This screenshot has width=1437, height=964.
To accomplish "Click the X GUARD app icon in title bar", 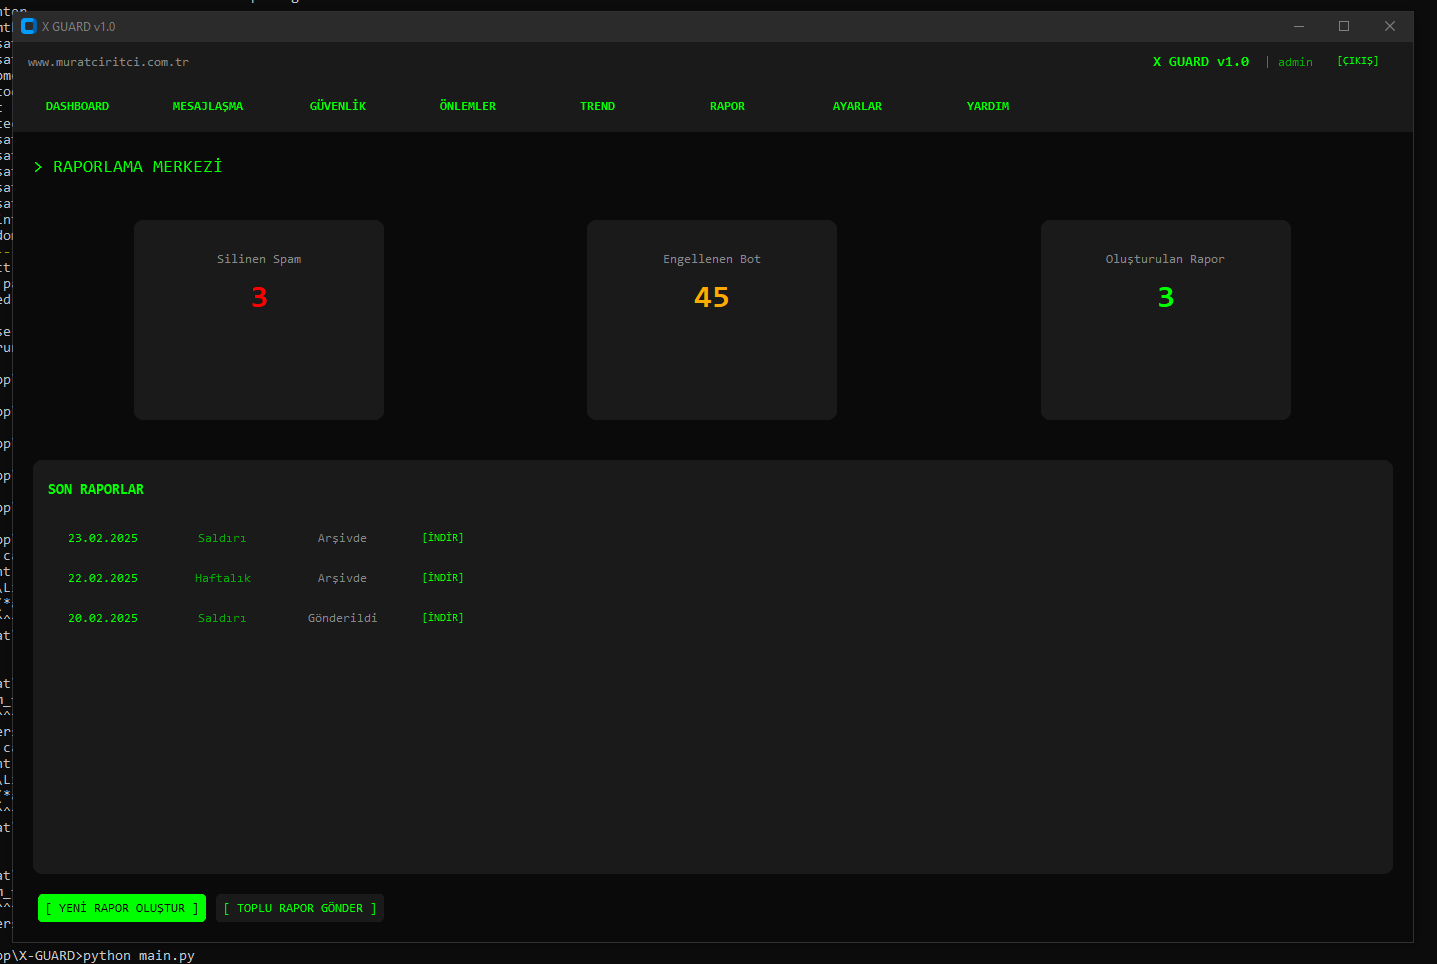I will click(x=29, y=26).
